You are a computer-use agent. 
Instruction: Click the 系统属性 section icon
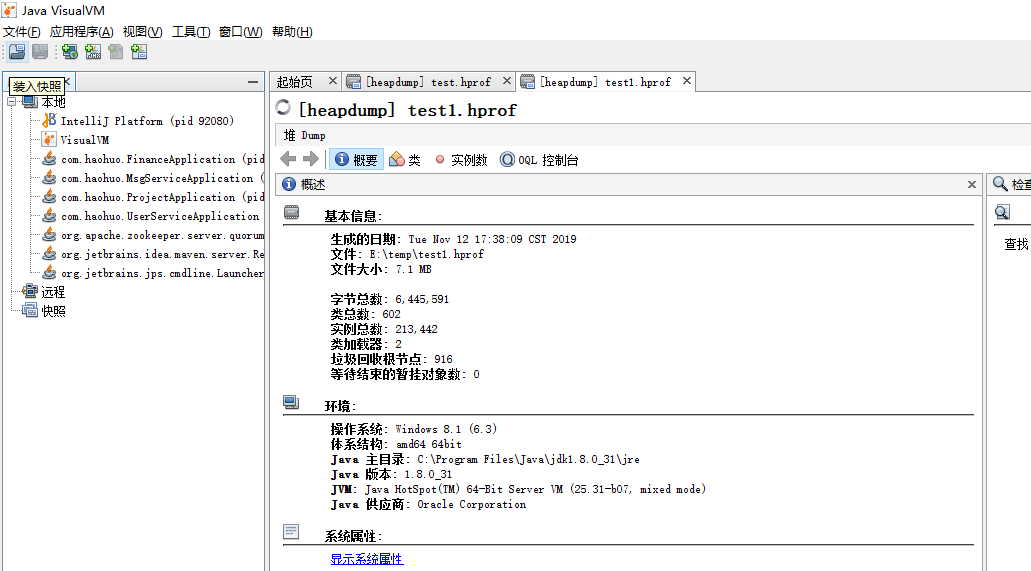coord(291,532)
